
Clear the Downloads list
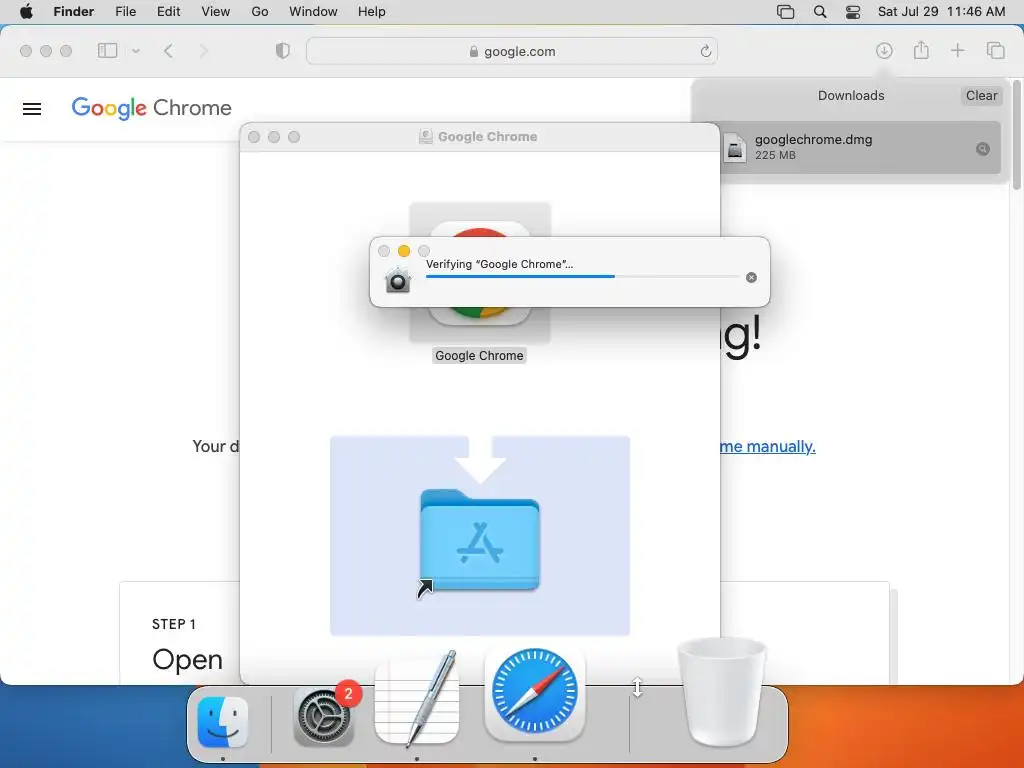(x=981, y=95)
